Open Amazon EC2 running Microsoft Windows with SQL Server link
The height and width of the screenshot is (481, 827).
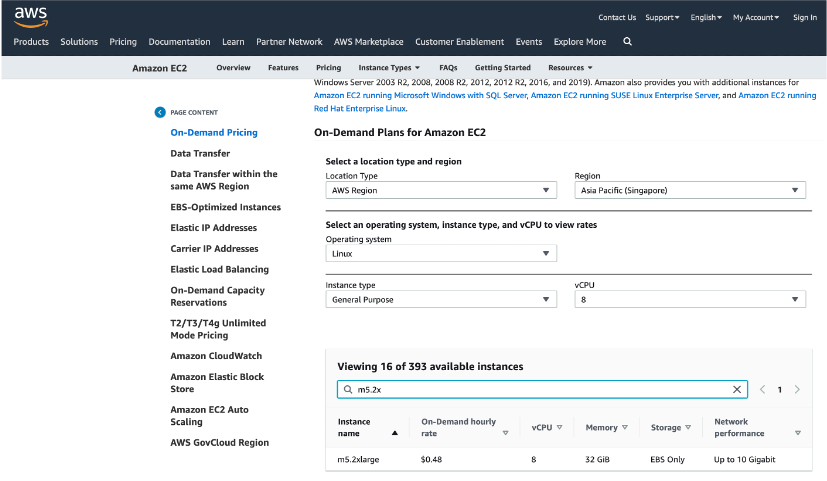[x=420, y=95]
